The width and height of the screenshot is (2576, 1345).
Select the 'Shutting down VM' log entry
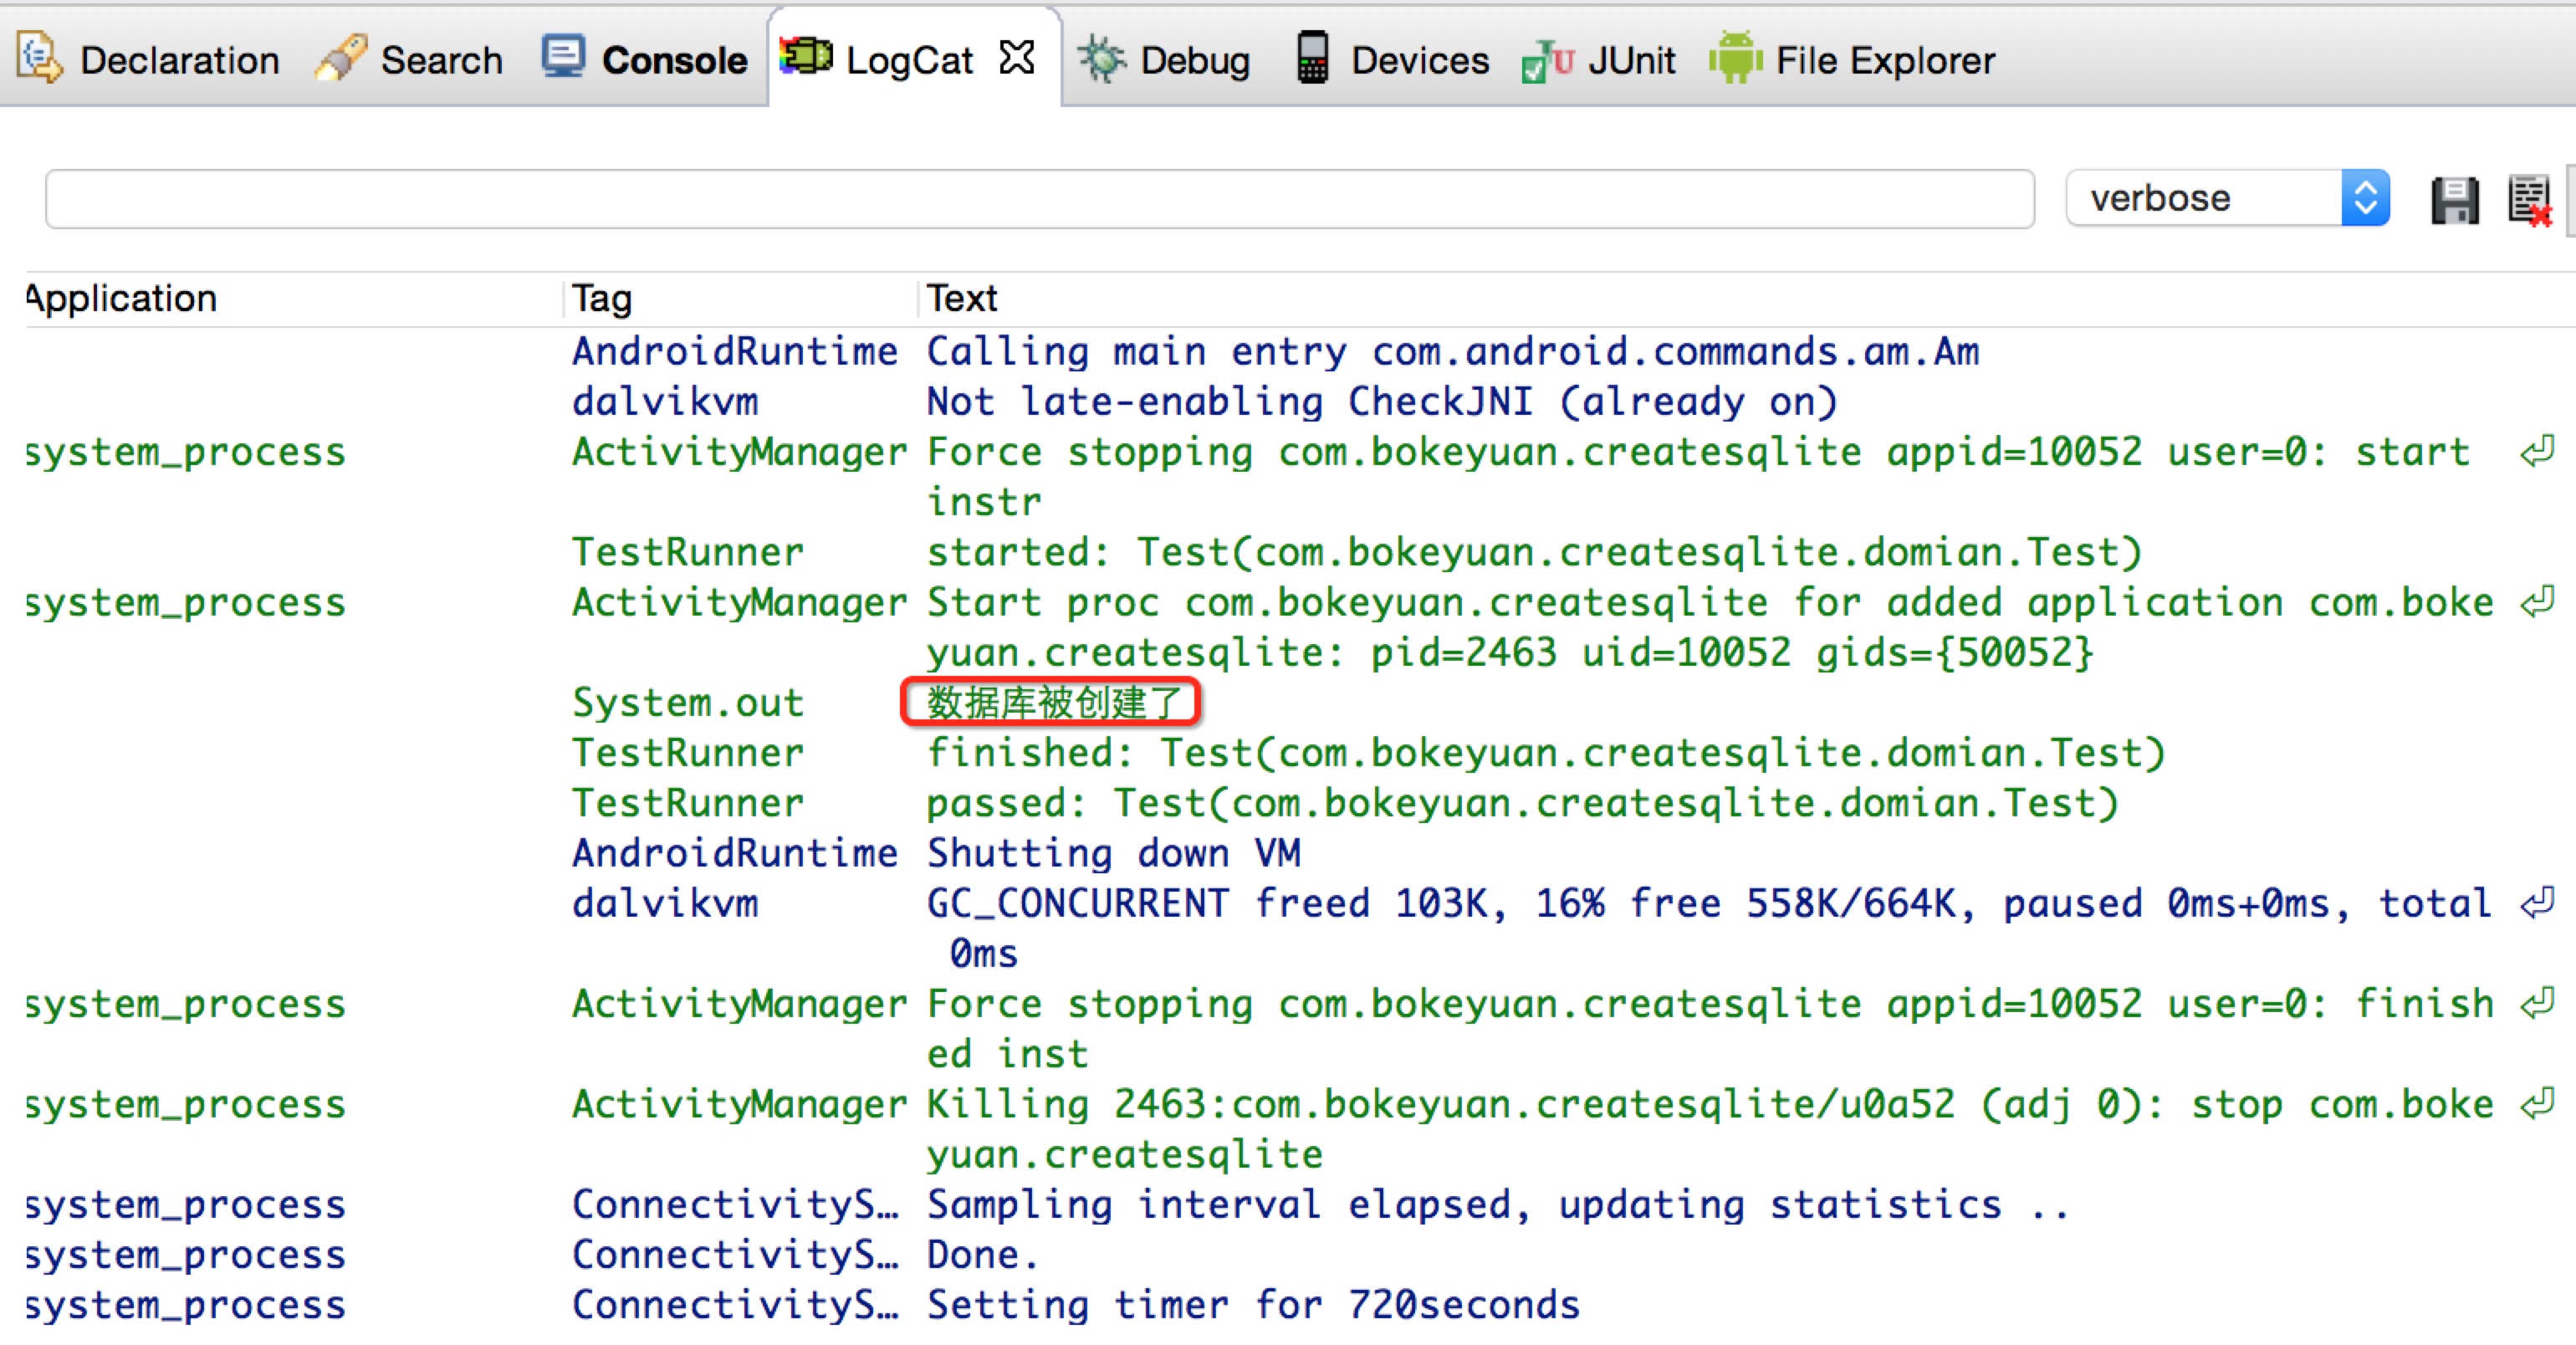pyautogui.click(x=1112, y=853)
